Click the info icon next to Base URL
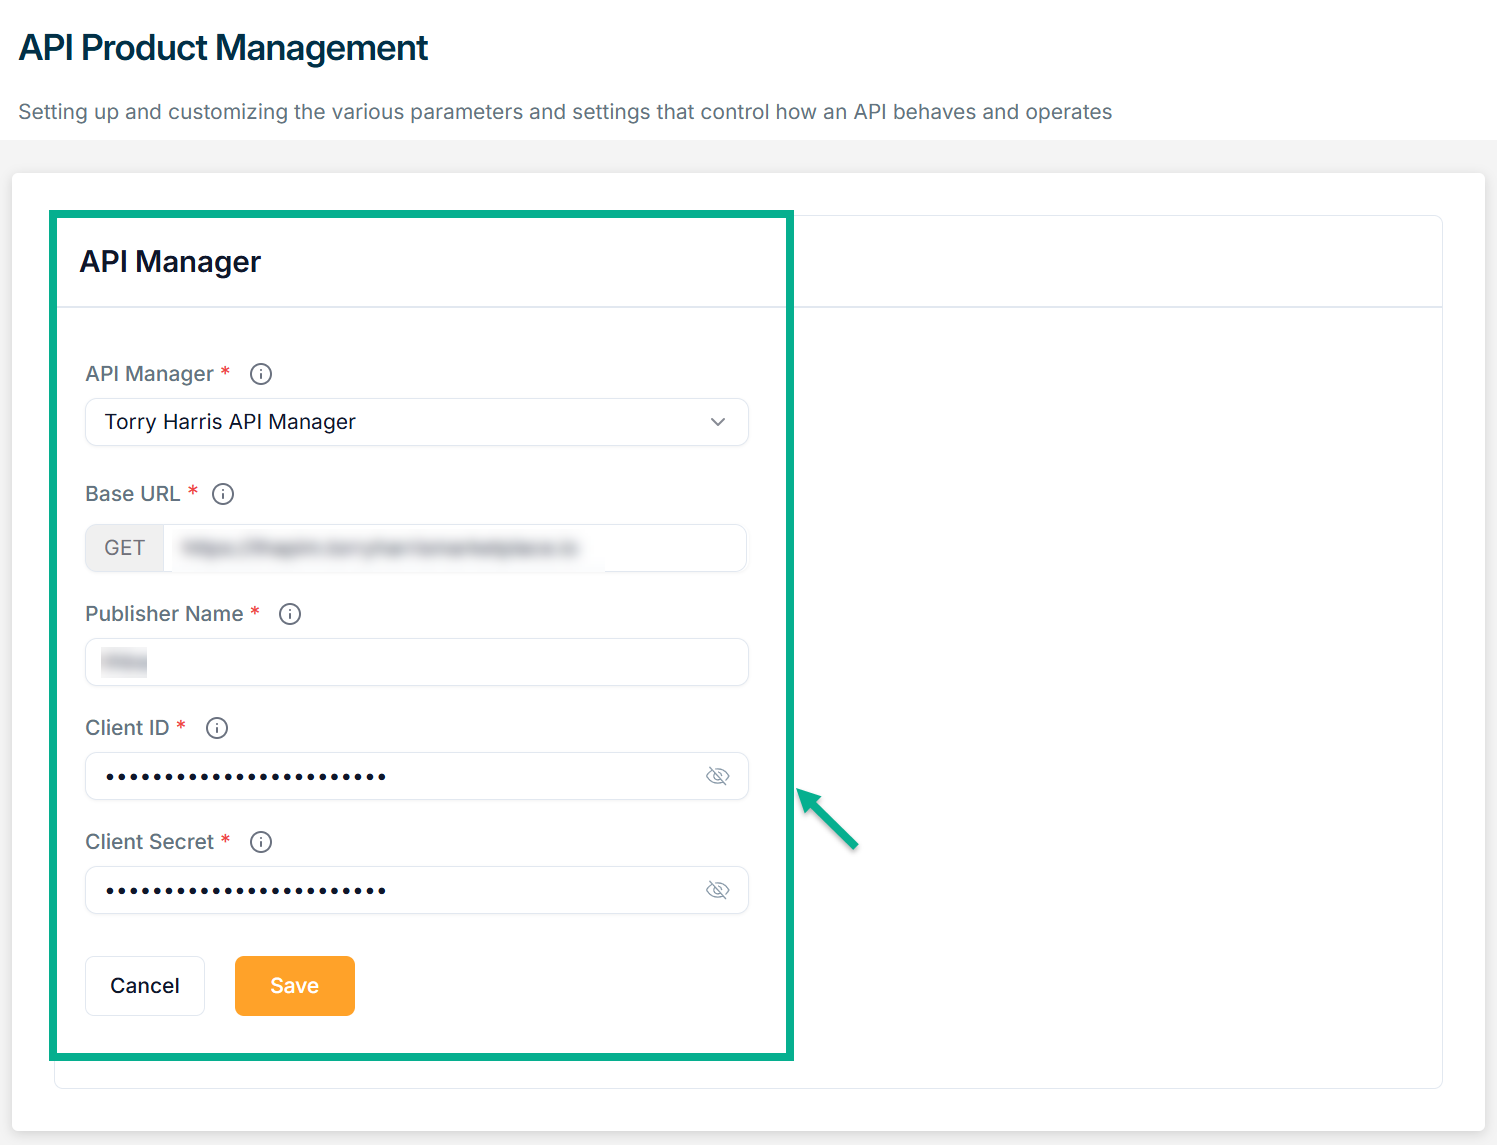Screen dimensions: 1497x1145 pyautogui.click(x=223, y=494)
